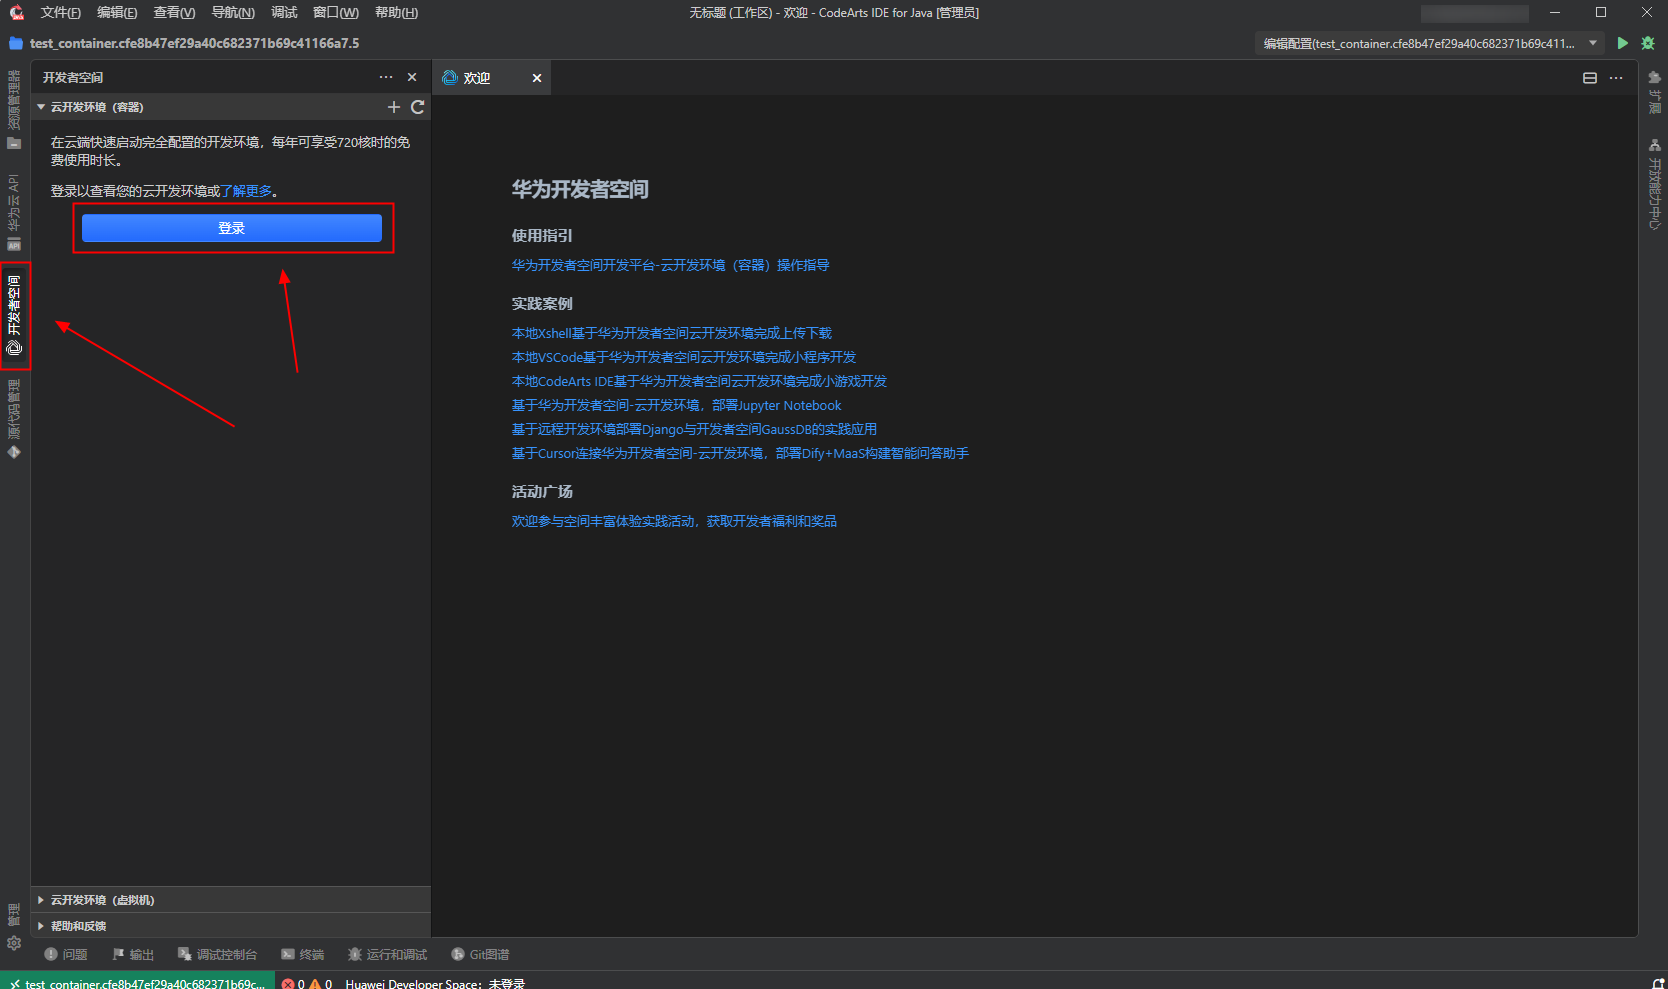The image size is (1668, 989).
Task: Refresh the 云开发环境 (容器) list
Action: 418,107
